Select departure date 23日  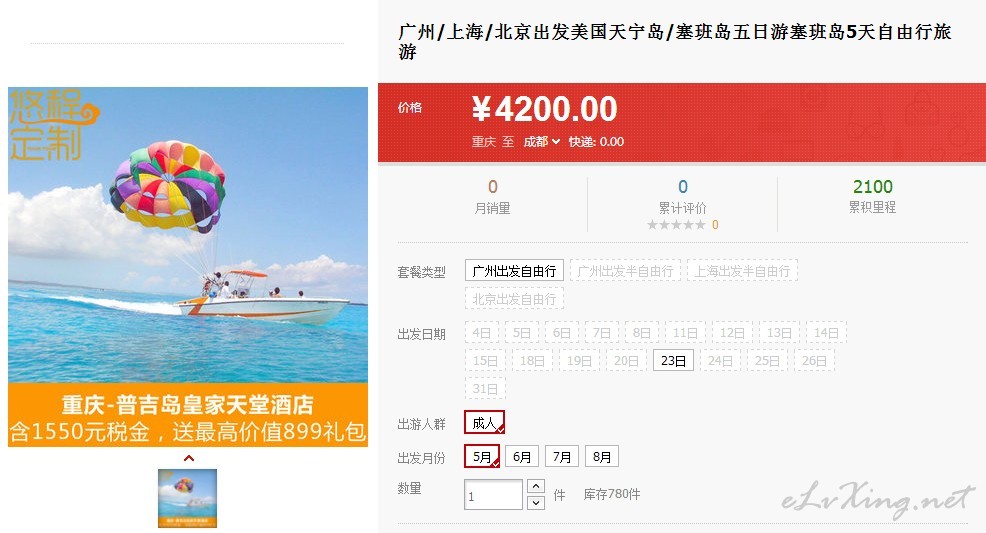point(673,360)
